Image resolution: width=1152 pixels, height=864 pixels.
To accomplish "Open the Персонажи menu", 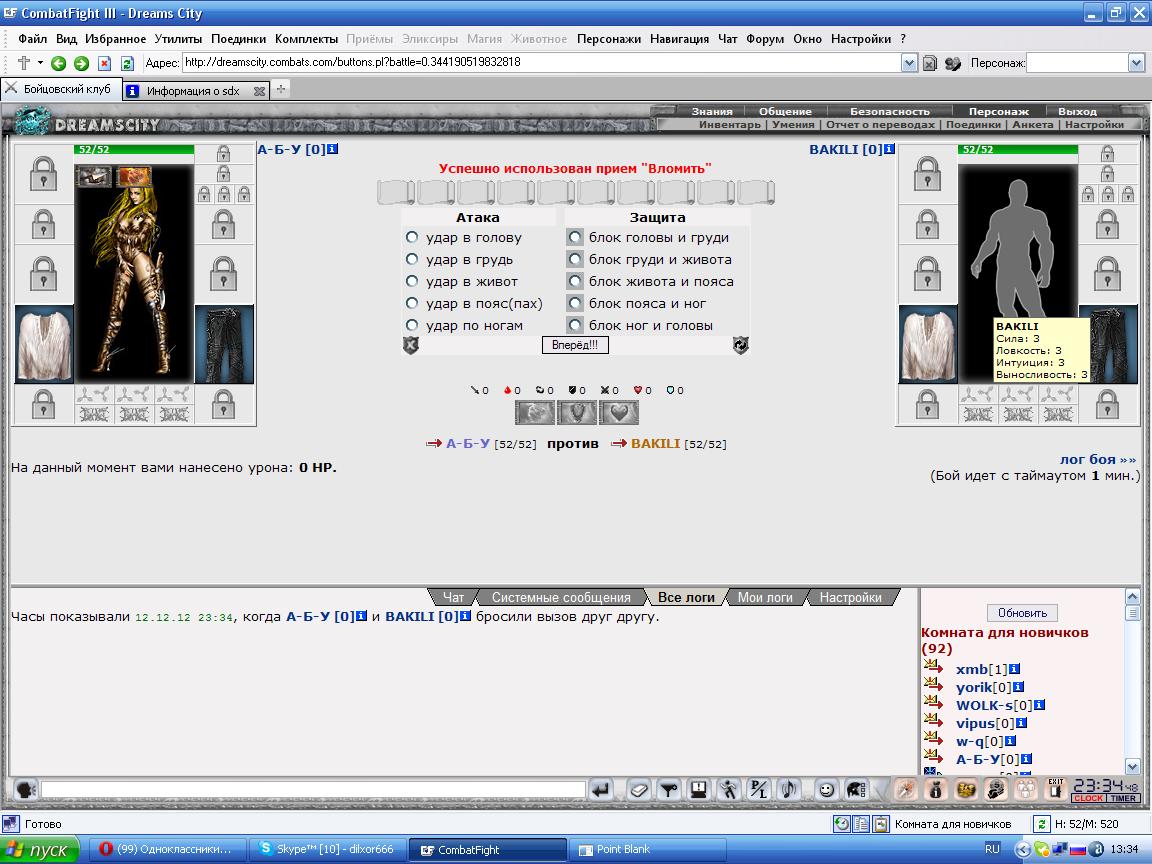I will [x=608, y=39].
